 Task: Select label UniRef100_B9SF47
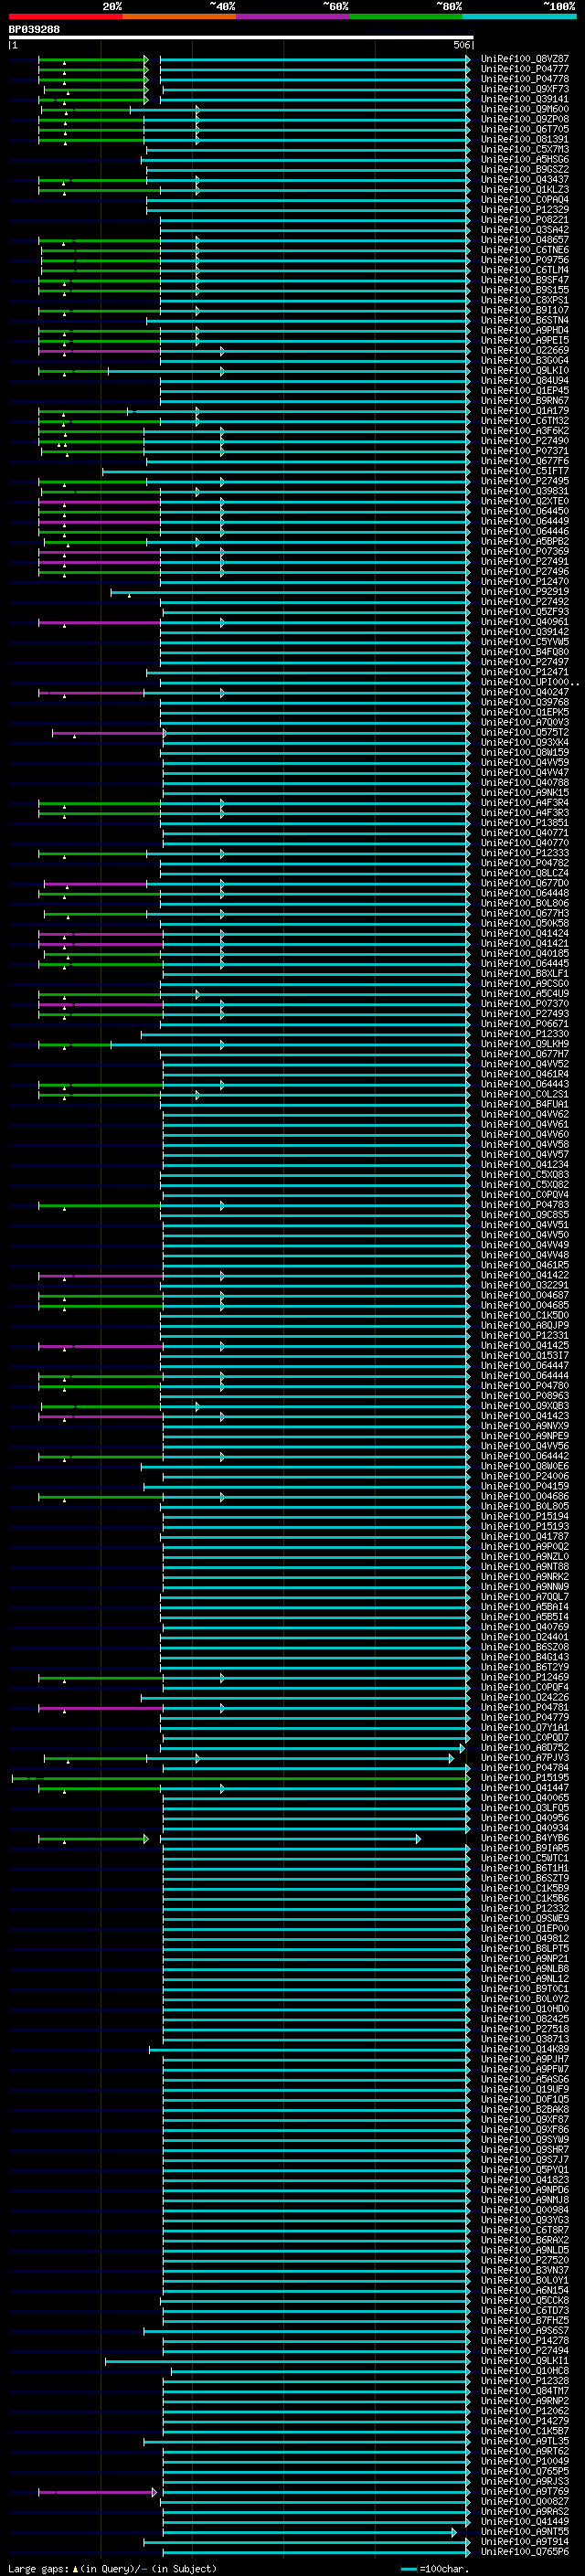click(x=525, y=280)
